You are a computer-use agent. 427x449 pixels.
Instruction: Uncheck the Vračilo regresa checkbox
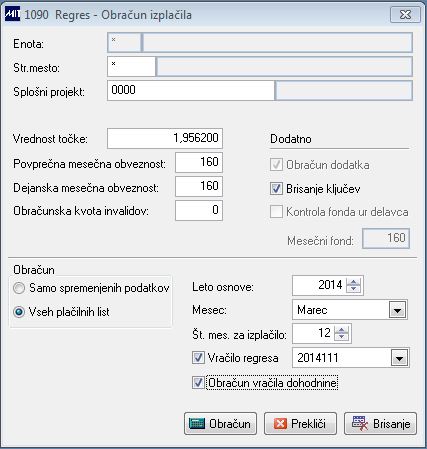198,358
